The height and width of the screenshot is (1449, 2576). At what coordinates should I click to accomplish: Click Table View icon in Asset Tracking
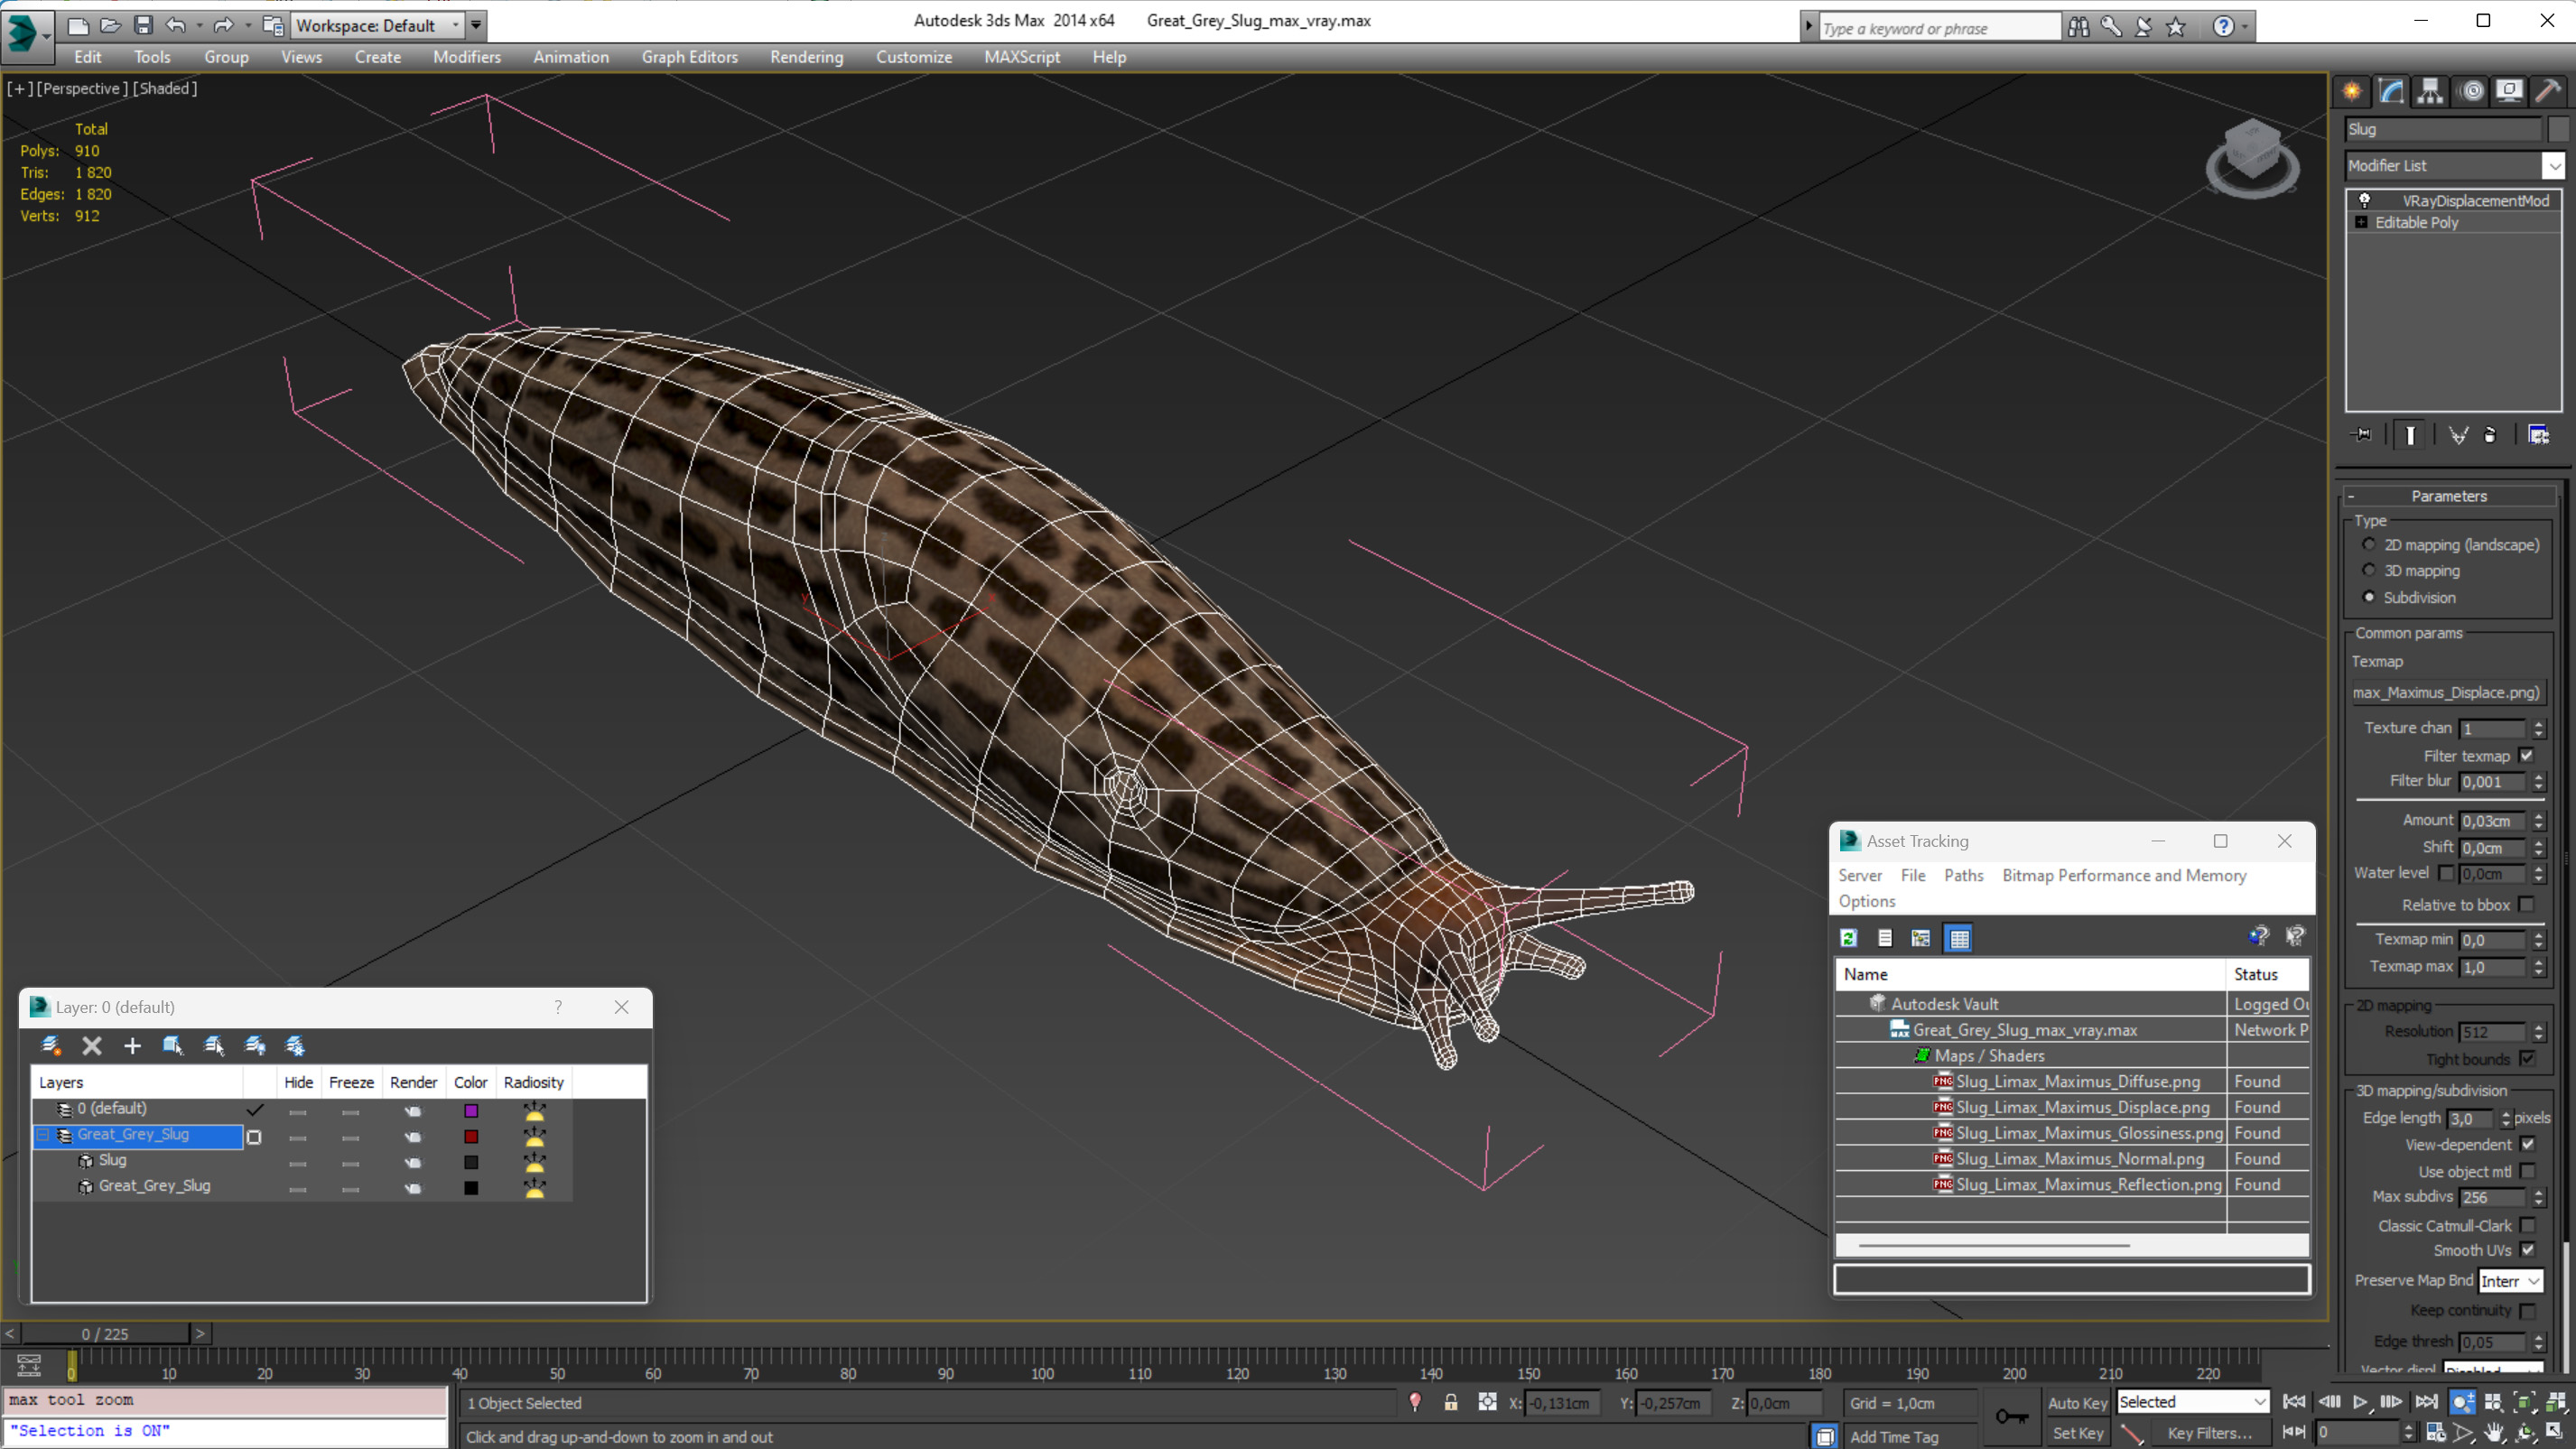[1959, 938]
